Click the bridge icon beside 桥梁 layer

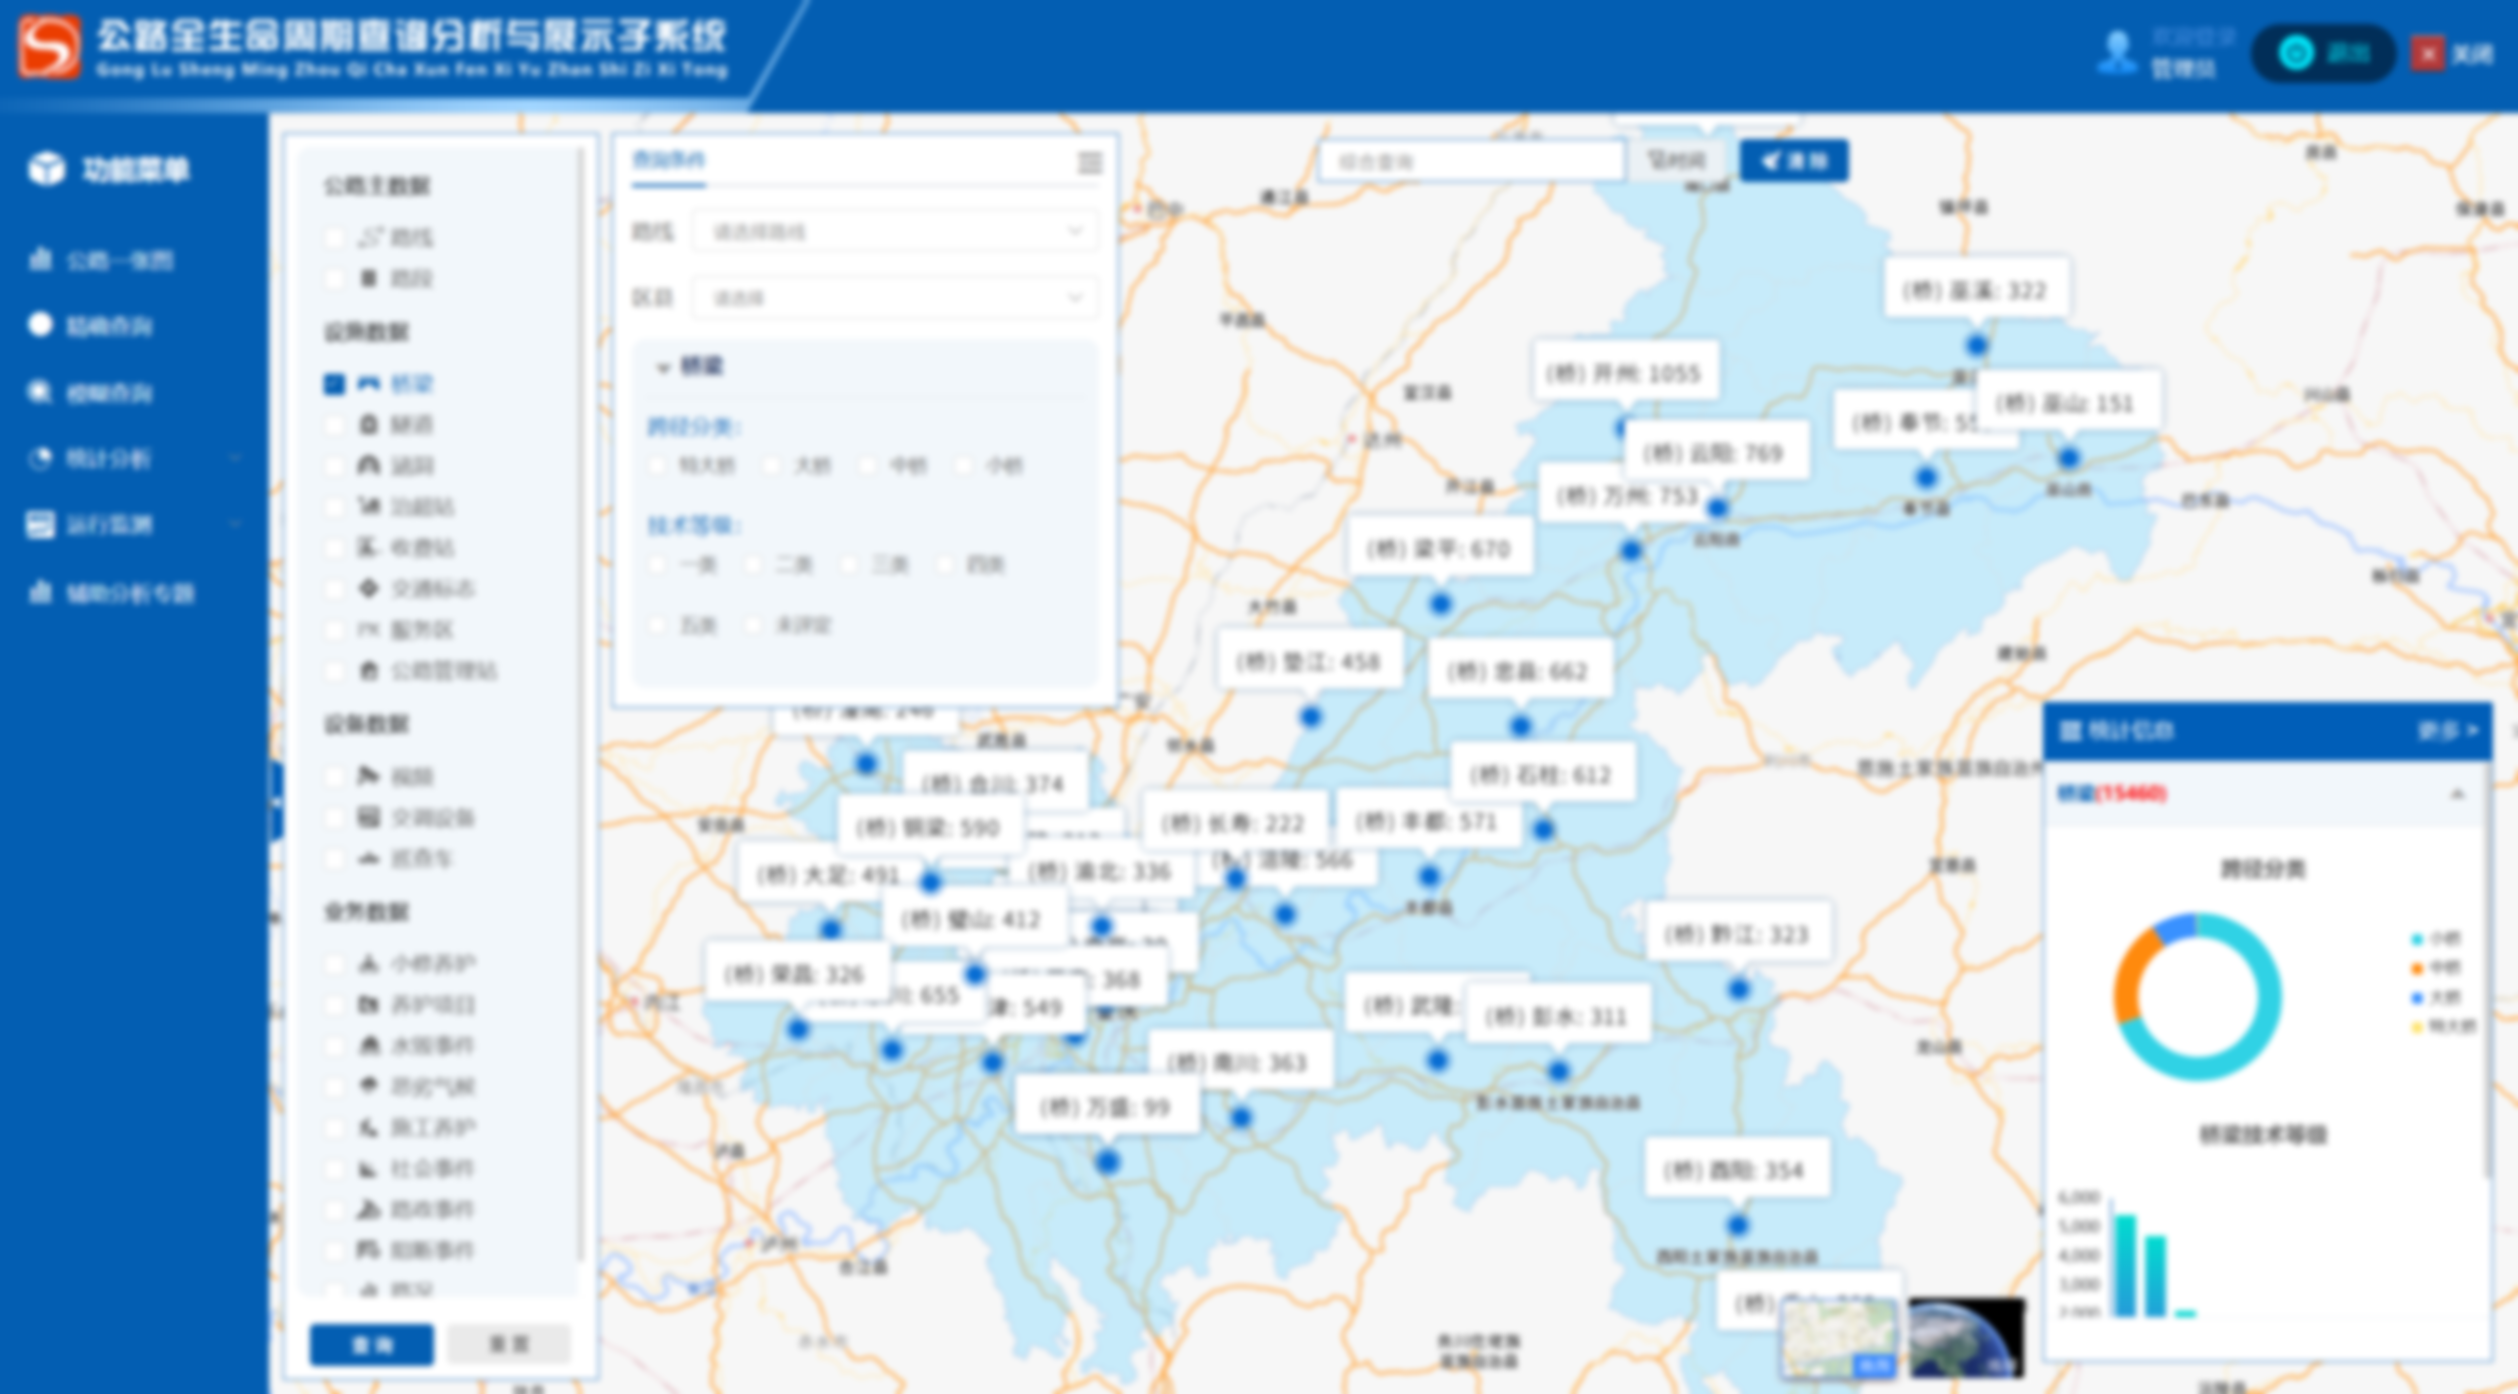pyautogui.click(x=369, y=383)
